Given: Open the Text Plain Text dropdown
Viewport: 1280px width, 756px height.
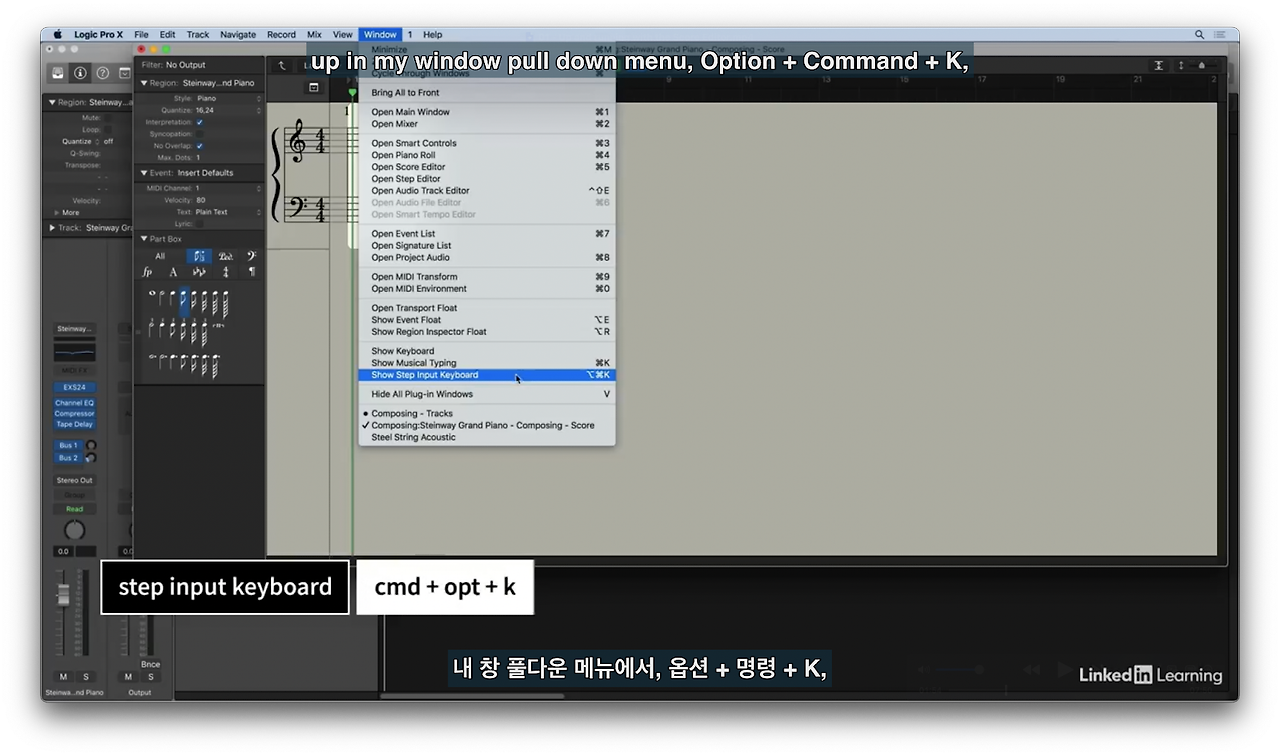Looking at the screenshot, I should click(228, 212).
